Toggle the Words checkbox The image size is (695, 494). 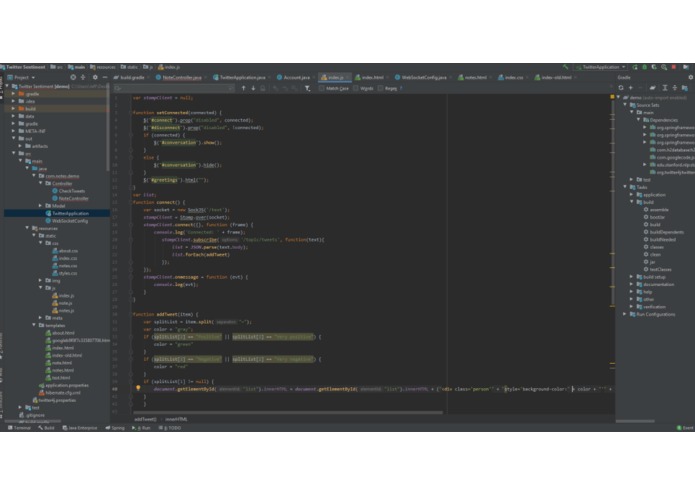coord(356,88)
